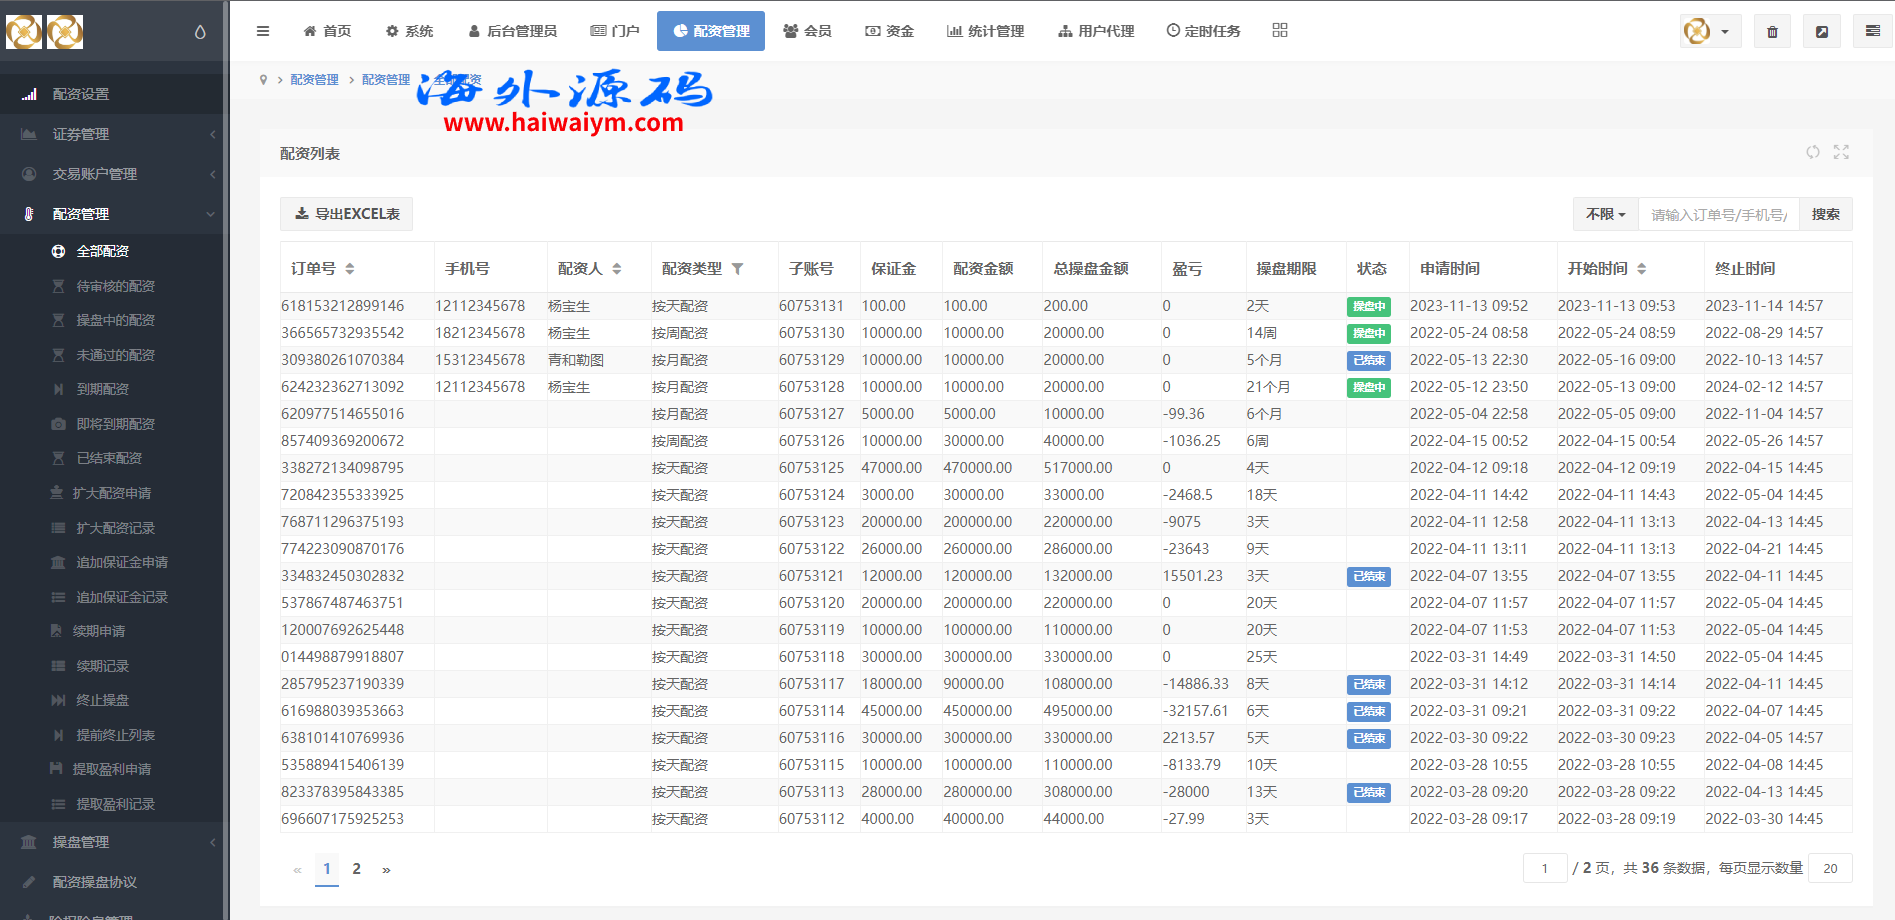Image resolution: width=1895 pixels, height=920 pixels.
Task: Expand the 配资列表 panel to fullscreen
Action: point(1841,152)
